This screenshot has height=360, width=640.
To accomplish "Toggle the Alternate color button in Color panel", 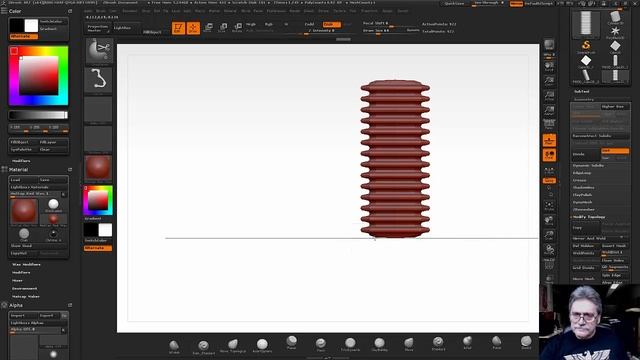I will pos(24,36).
